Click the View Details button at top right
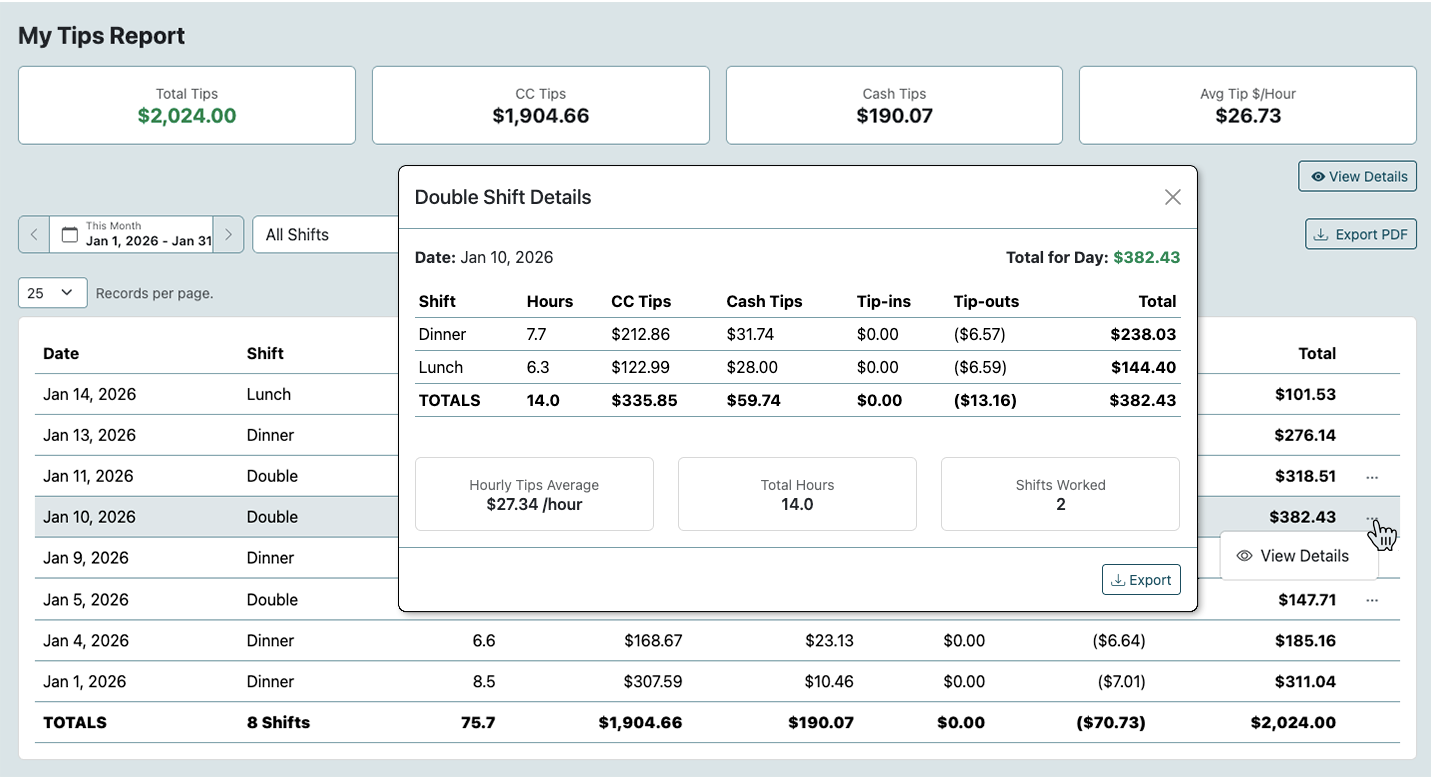Screen dimensions: 1431x778 1357,176
